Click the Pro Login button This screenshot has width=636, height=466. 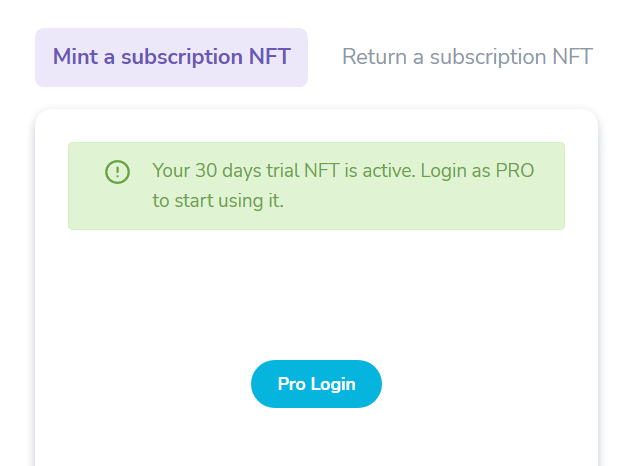316,384
